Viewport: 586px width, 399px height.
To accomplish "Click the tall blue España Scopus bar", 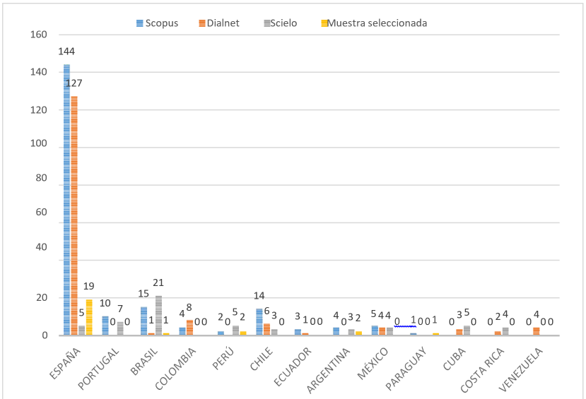I will (x=67, y=200).
